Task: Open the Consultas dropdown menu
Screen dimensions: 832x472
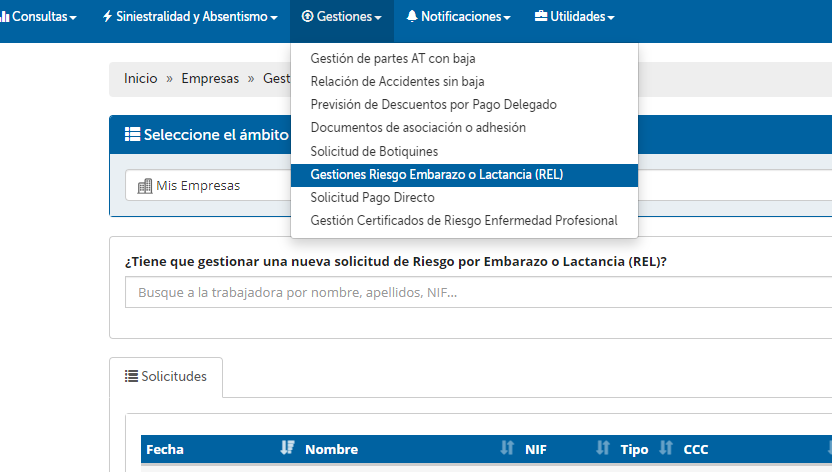Action: (42, 17)
